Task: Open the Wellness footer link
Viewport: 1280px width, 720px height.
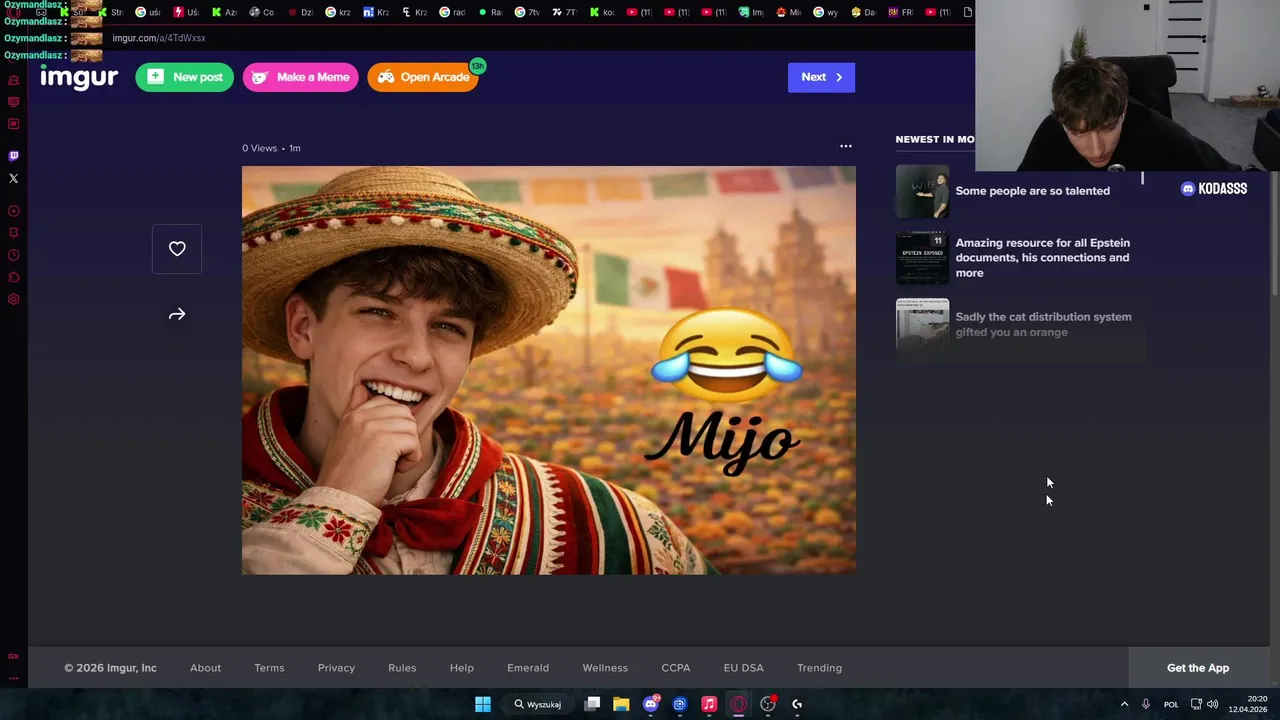Action: coord(605,668)
